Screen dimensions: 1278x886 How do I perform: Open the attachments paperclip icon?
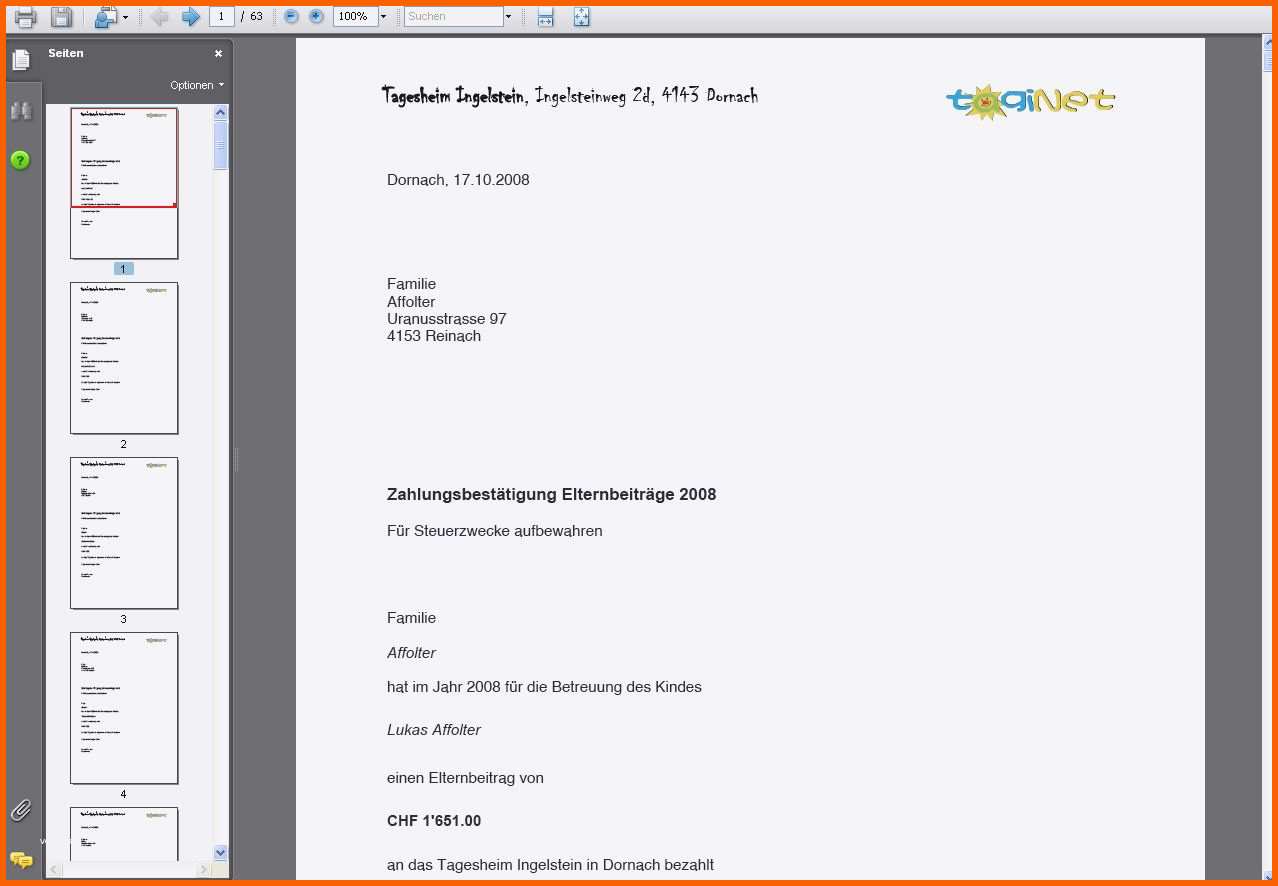pyautogui.click(x=21, y=810)
